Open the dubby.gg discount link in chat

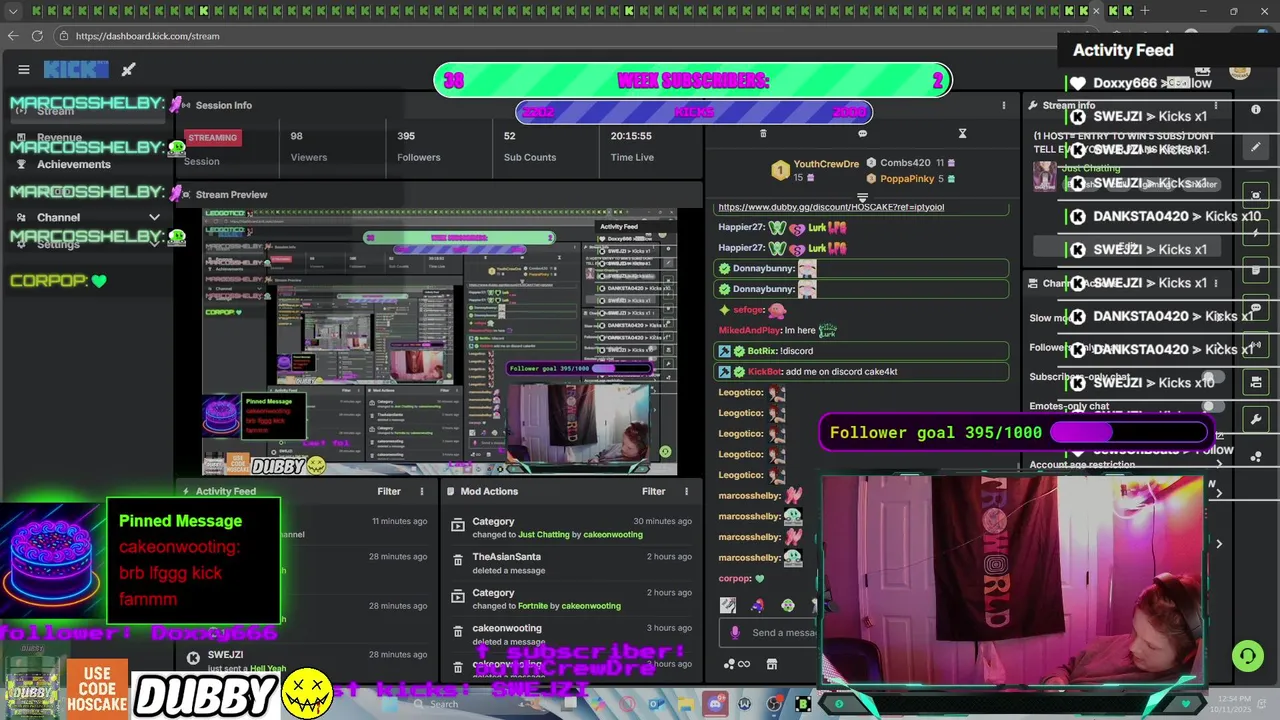(x=831, y=207)
